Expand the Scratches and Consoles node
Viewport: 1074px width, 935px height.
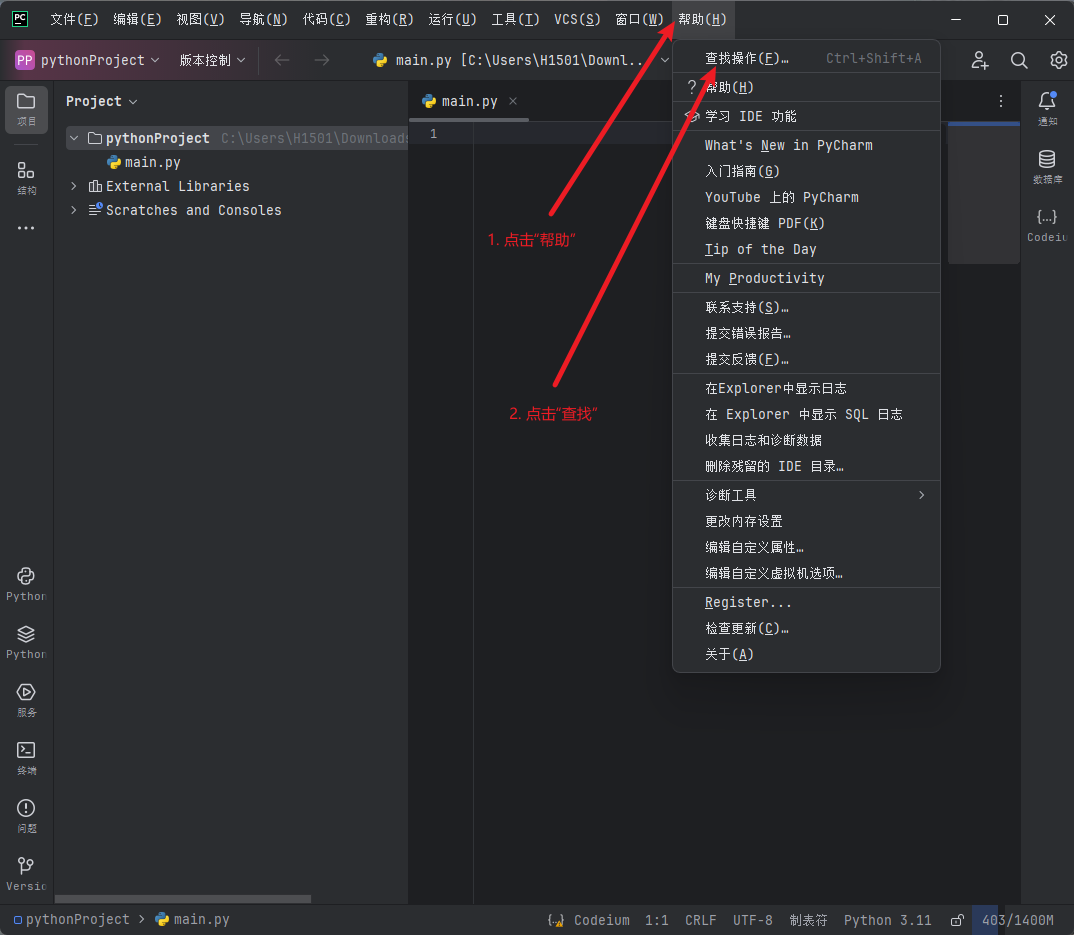73,210
